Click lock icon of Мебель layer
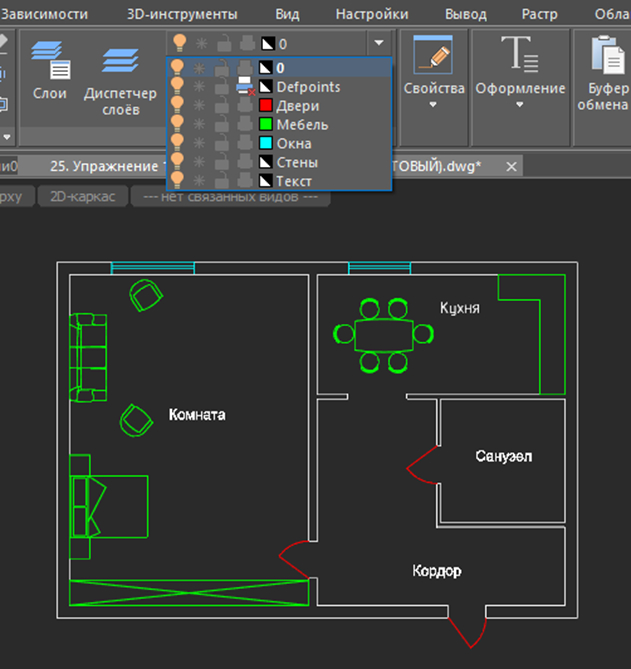631x669 pixels. [222, 125]
